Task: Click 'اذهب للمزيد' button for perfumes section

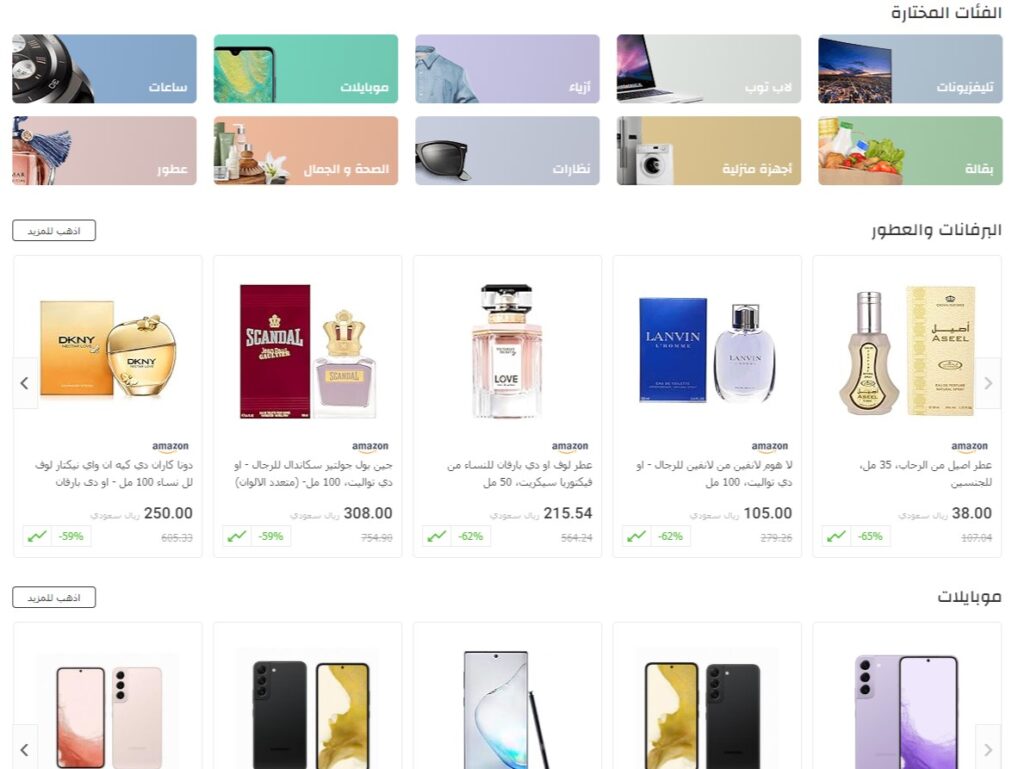Action: [x=54, y=230]
